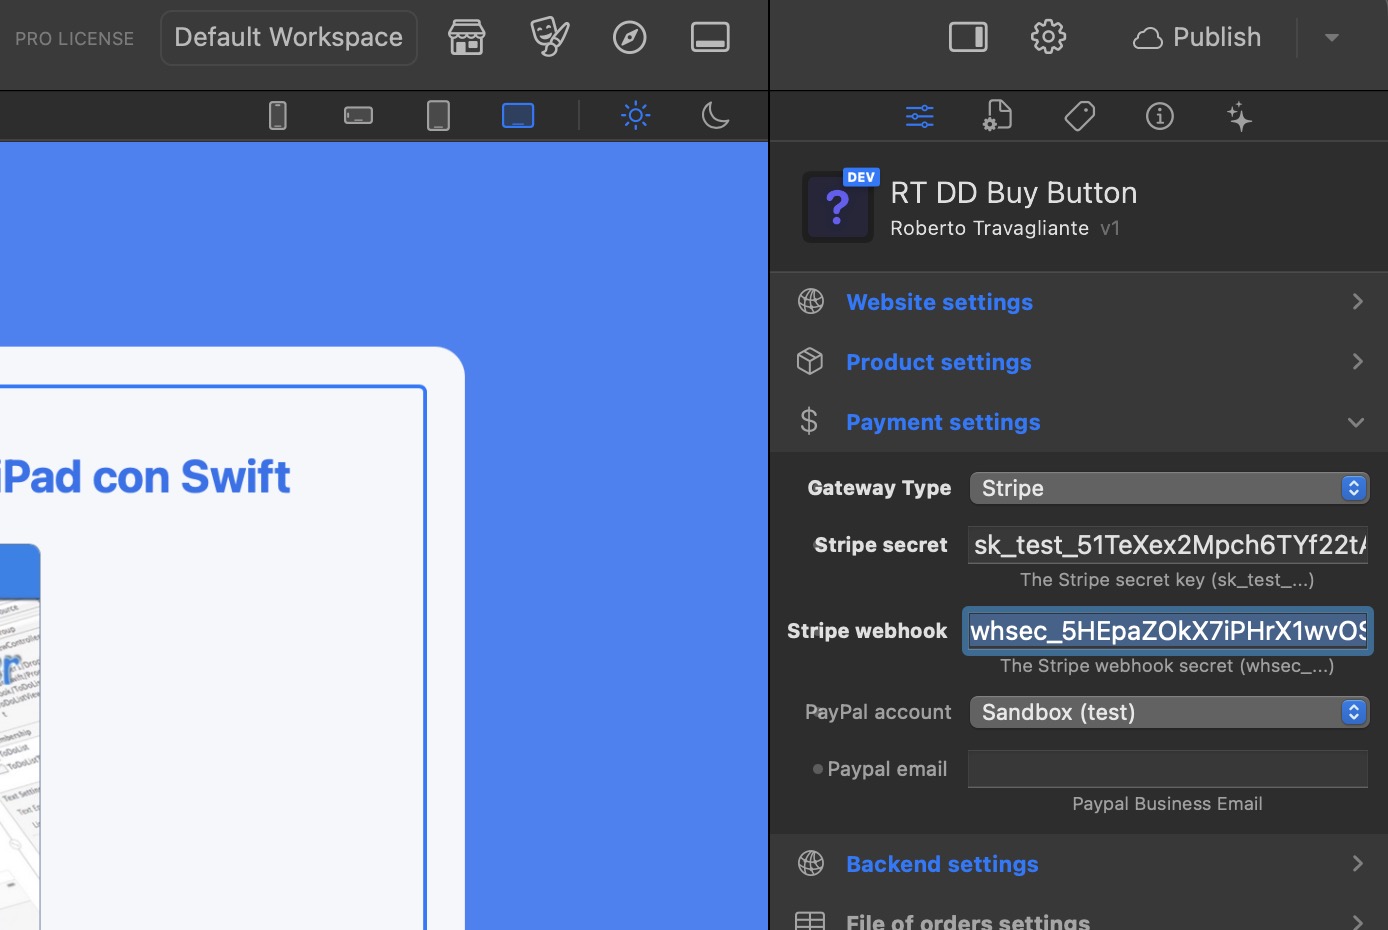
Task: Open the Publish options dropdown arrow
Action: tap(1331, 38)
